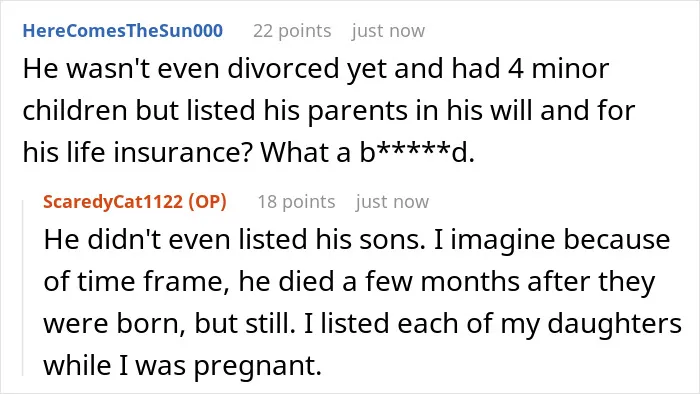Image resolution: width=700 pixels, height=394 pixels.
Task: Open OP reply's "just now" timestamp
Action: pos(392,202)
